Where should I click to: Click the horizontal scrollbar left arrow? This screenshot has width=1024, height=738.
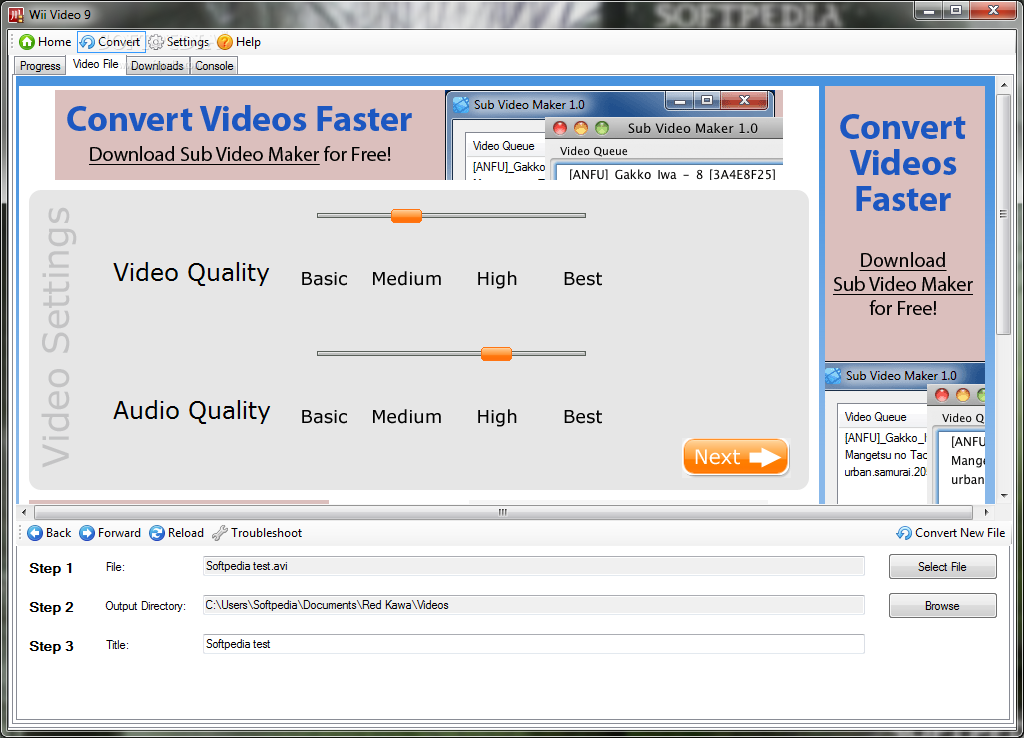pos(24,512)
